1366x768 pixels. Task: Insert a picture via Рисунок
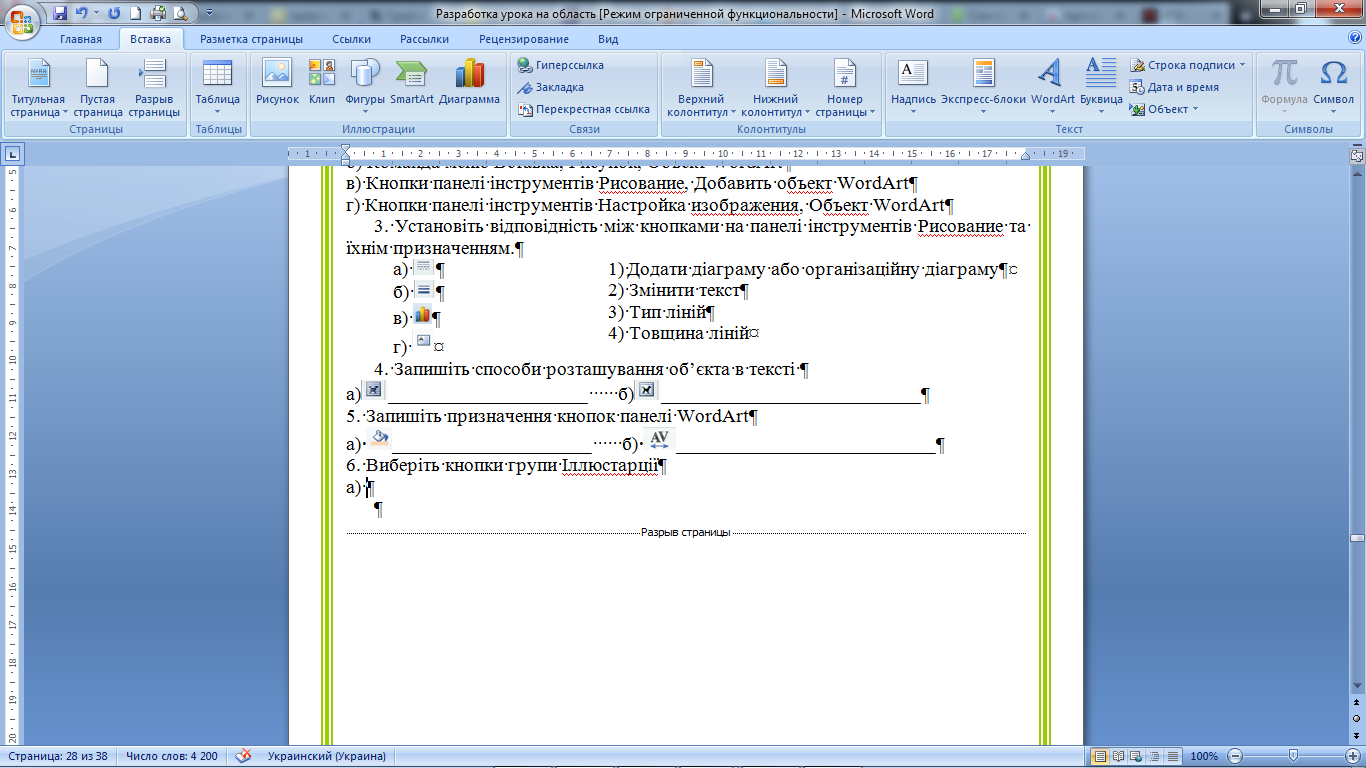click(x=277, y=83)
